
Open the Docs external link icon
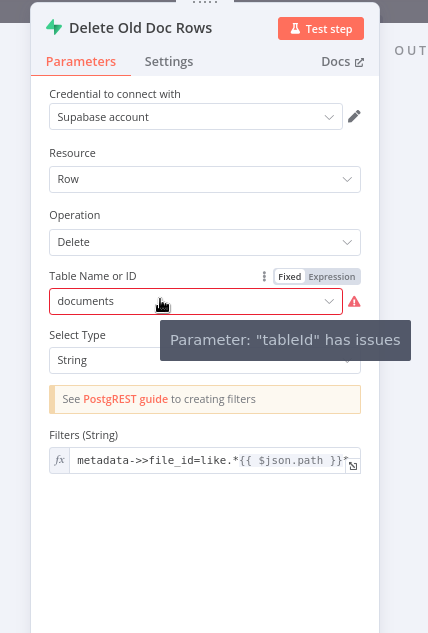click(359, 62)
